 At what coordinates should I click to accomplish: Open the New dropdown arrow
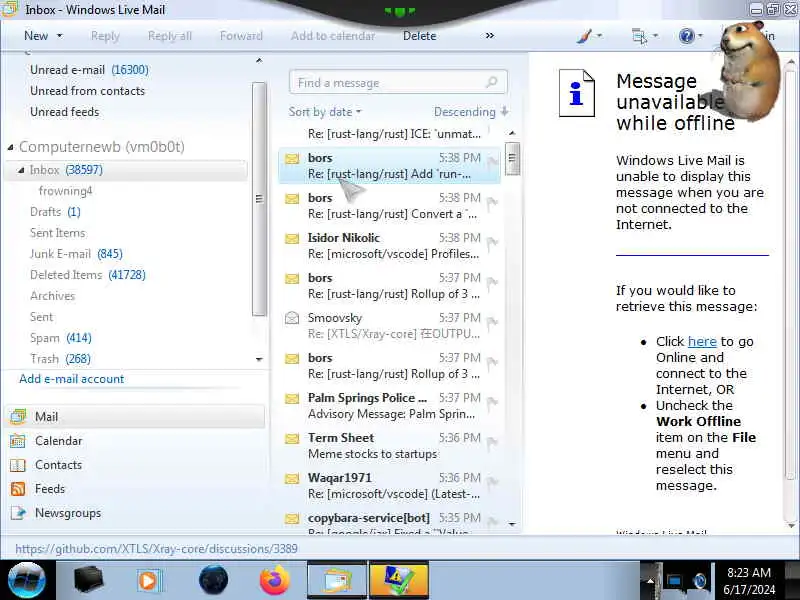tap(59, 36)
